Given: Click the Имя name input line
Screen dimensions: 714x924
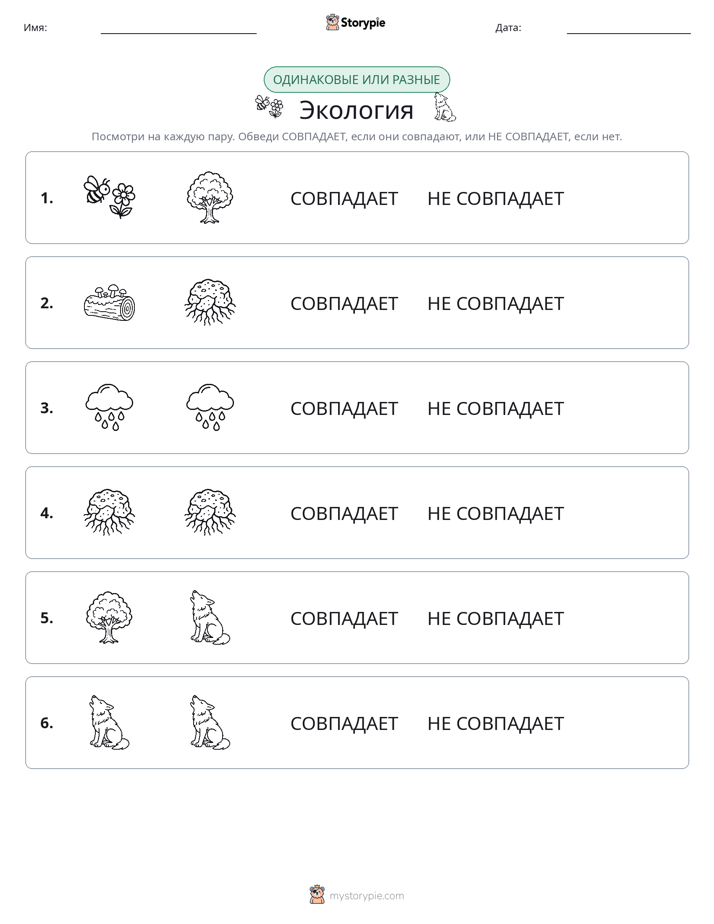Looking at the screenshot, I should coord(178,28).
